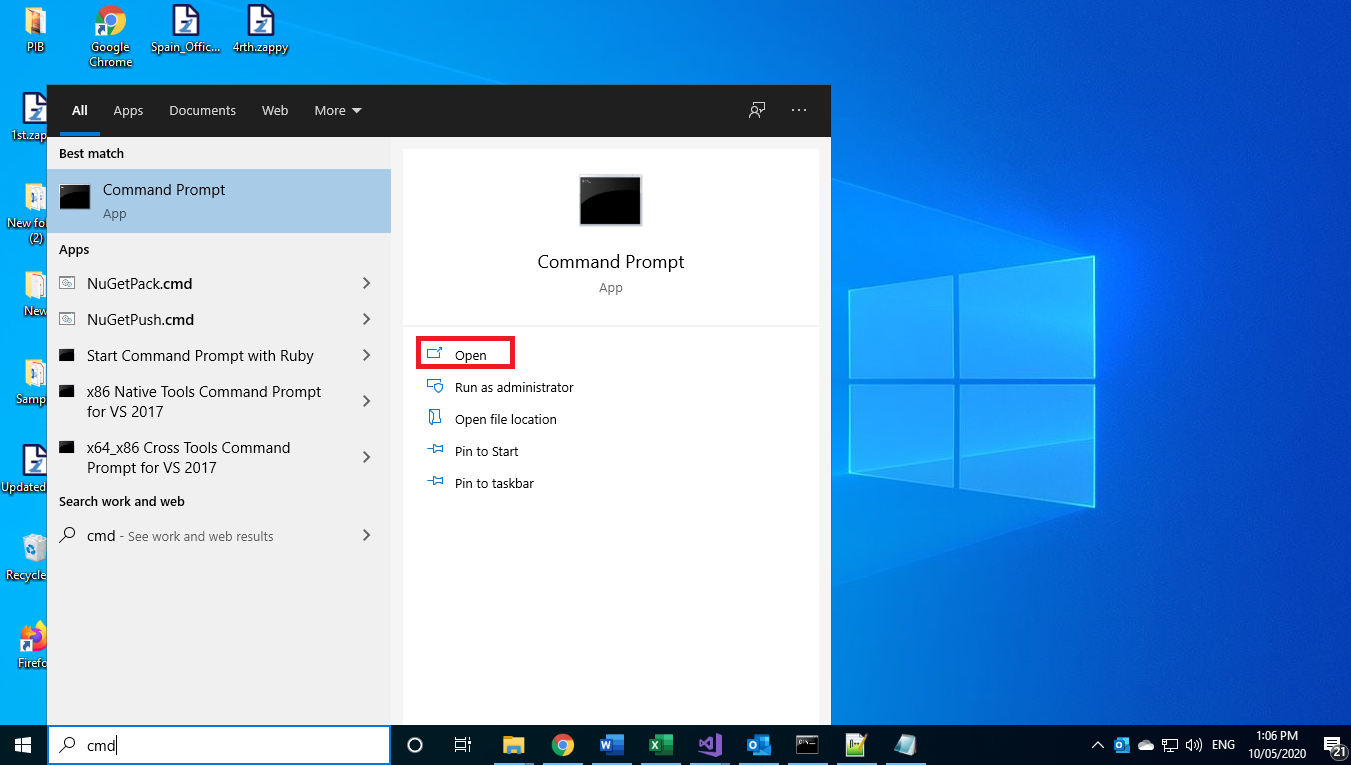Expand arrow for cmd web results
Viewport: 1351px width, 765px height.
[367, 536]
